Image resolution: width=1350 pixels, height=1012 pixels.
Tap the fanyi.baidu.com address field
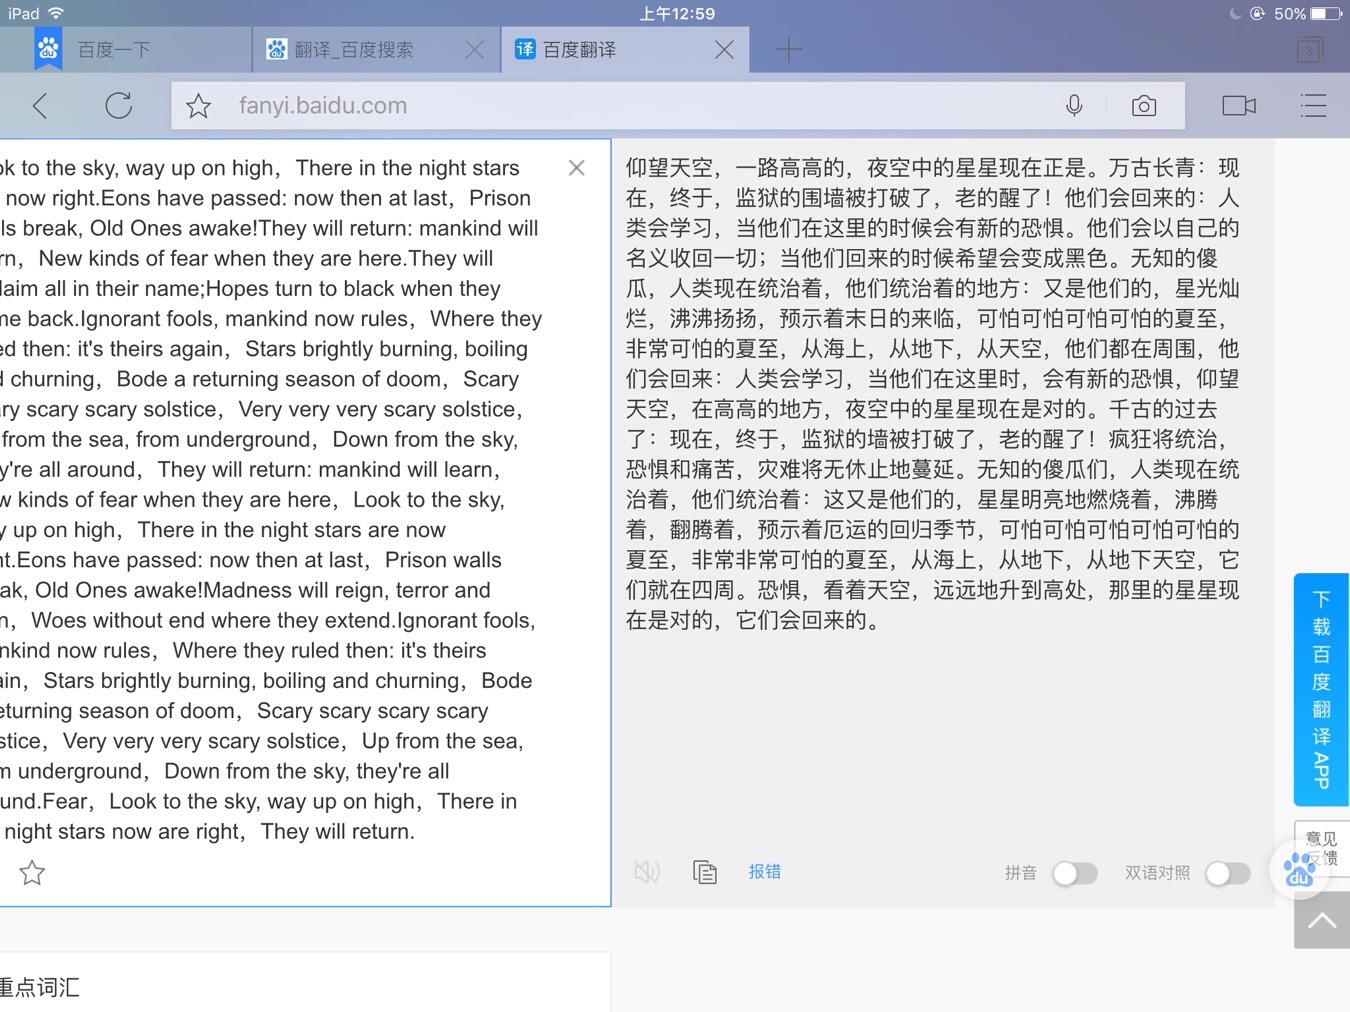point(600,106)
